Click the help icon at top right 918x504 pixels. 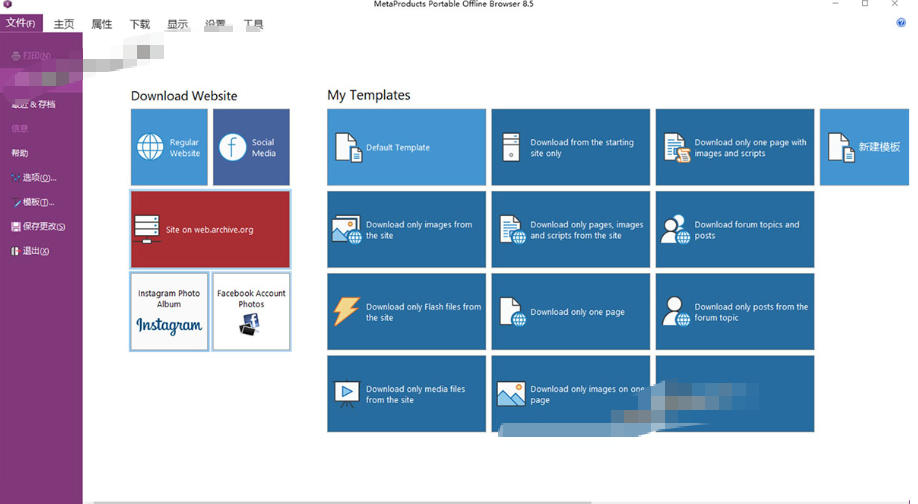tap(901, 23)
